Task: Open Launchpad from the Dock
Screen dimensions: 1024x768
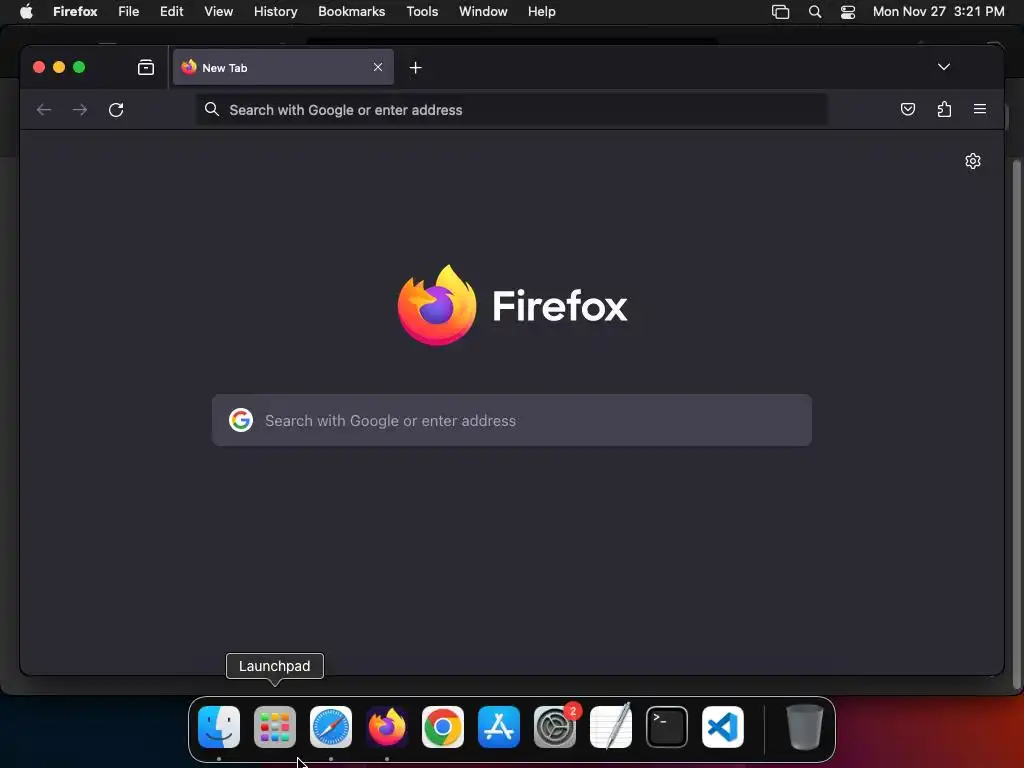Action: click(x=274, y=726)
